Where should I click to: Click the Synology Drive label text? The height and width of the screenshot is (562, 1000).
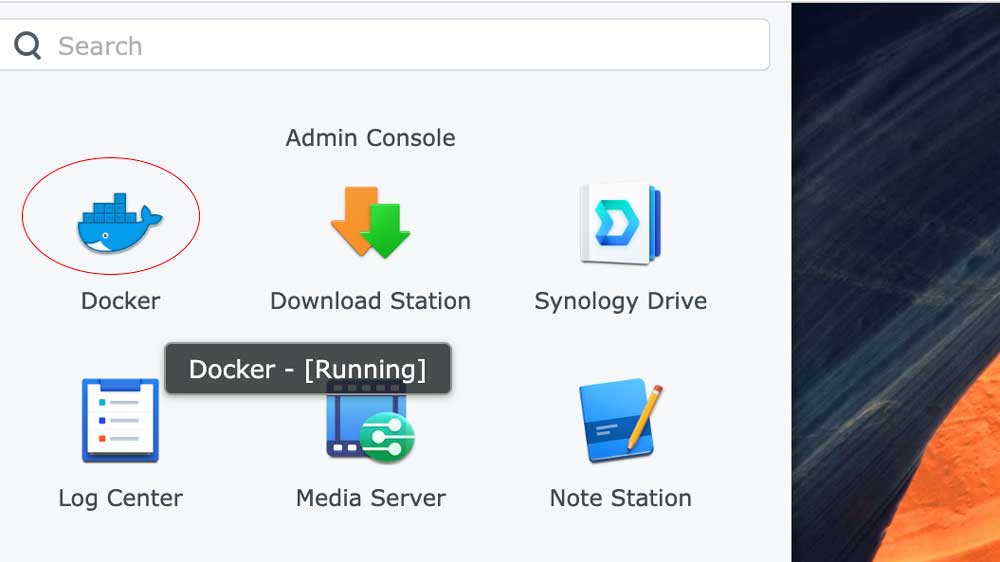pos(621,302)
